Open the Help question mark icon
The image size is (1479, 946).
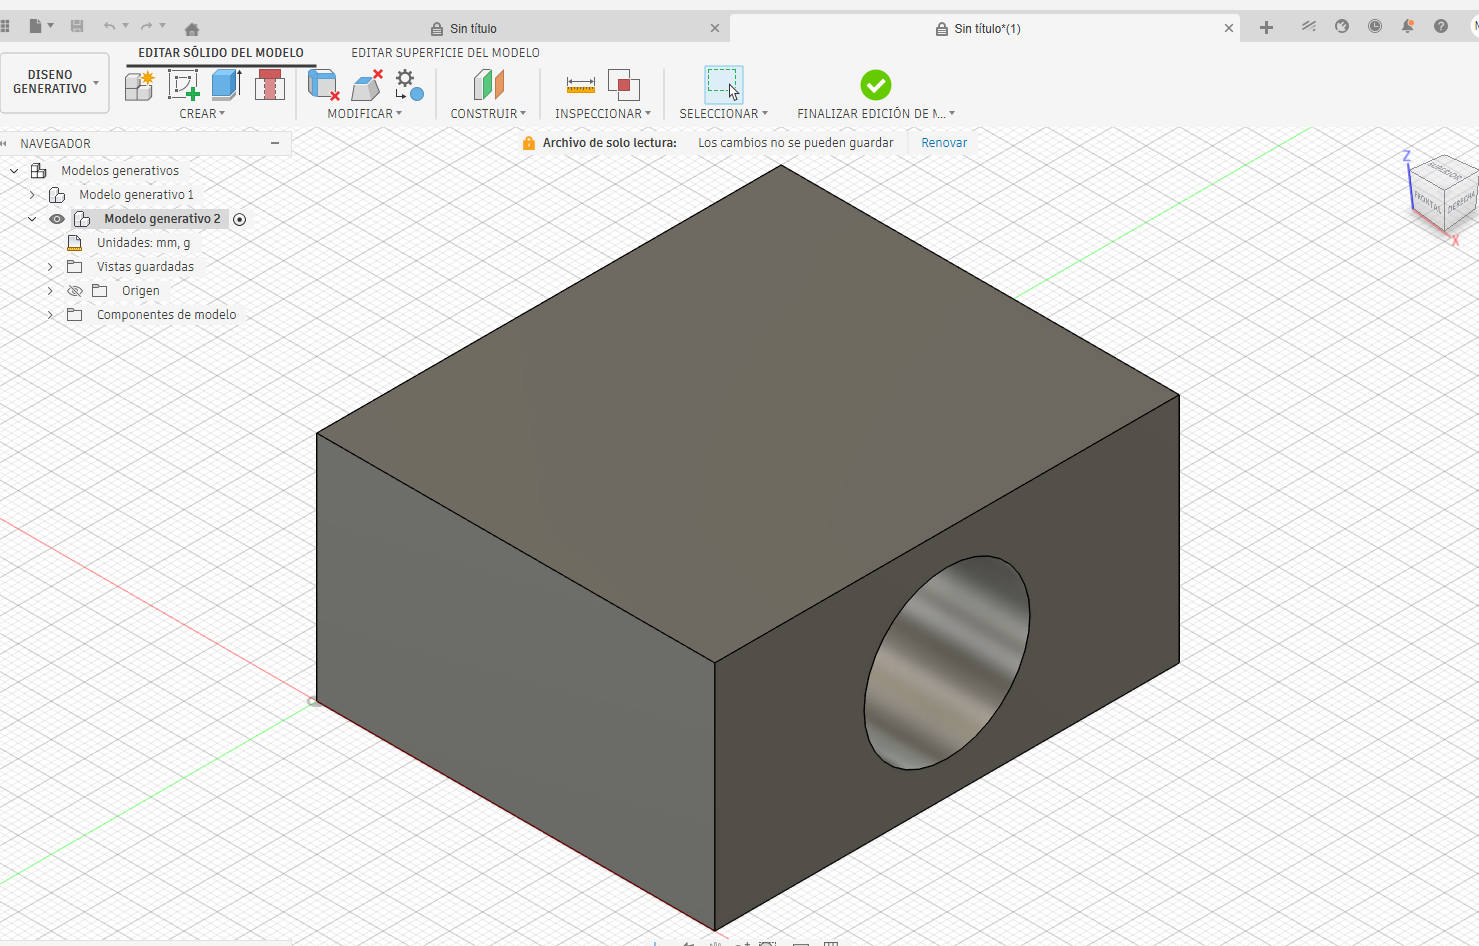[x=1441, y=27]
